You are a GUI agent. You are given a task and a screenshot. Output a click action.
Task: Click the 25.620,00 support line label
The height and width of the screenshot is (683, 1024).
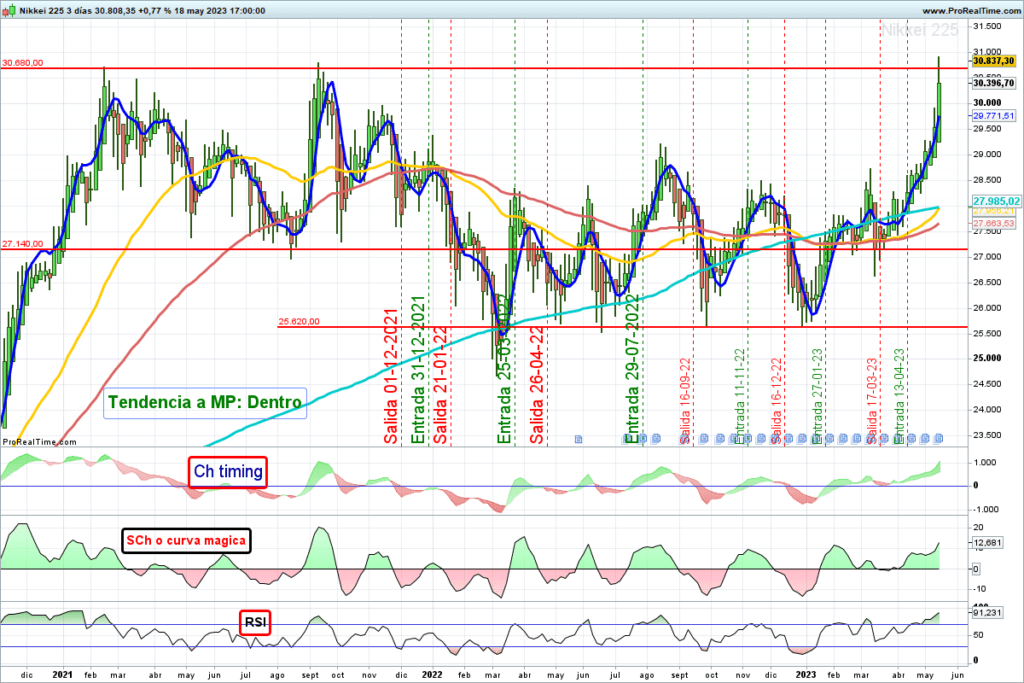(x=299, y=321)
